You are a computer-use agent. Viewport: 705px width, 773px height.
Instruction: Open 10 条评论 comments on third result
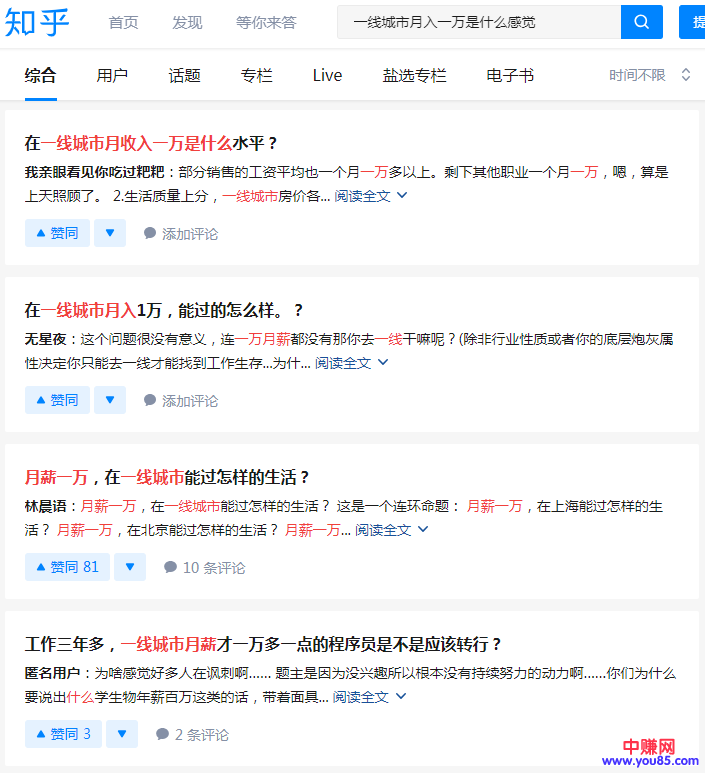[204, 567]
